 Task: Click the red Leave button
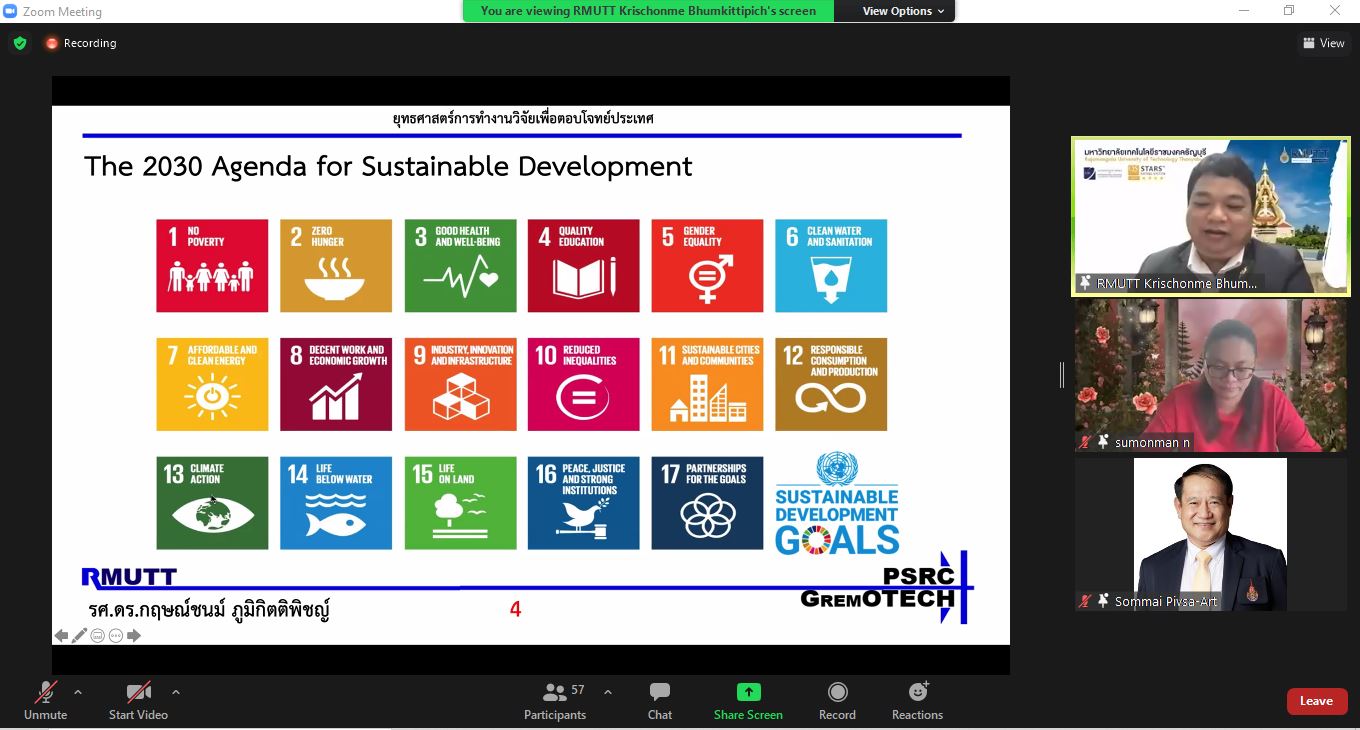point(1316,701)
